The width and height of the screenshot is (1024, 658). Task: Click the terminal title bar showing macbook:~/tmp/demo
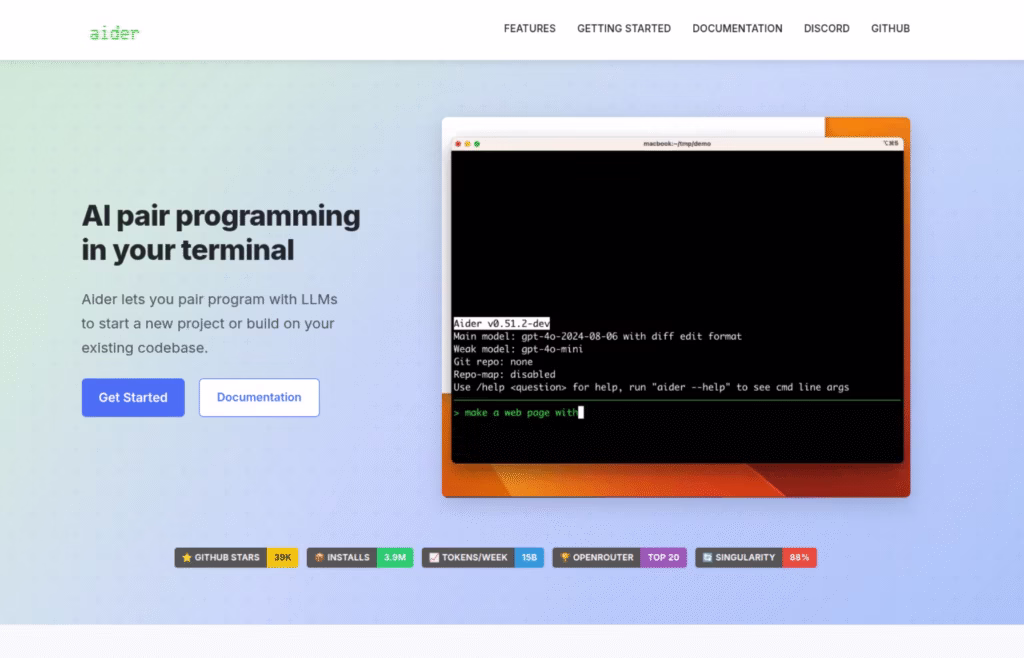[678, 143]
